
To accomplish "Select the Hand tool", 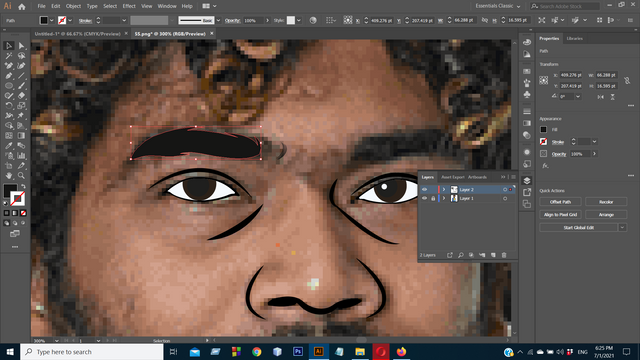I will [x=9, y=176].
